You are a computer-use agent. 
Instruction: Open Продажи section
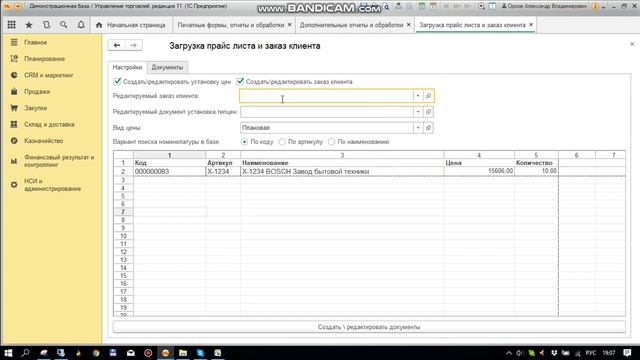click(37, 91)
